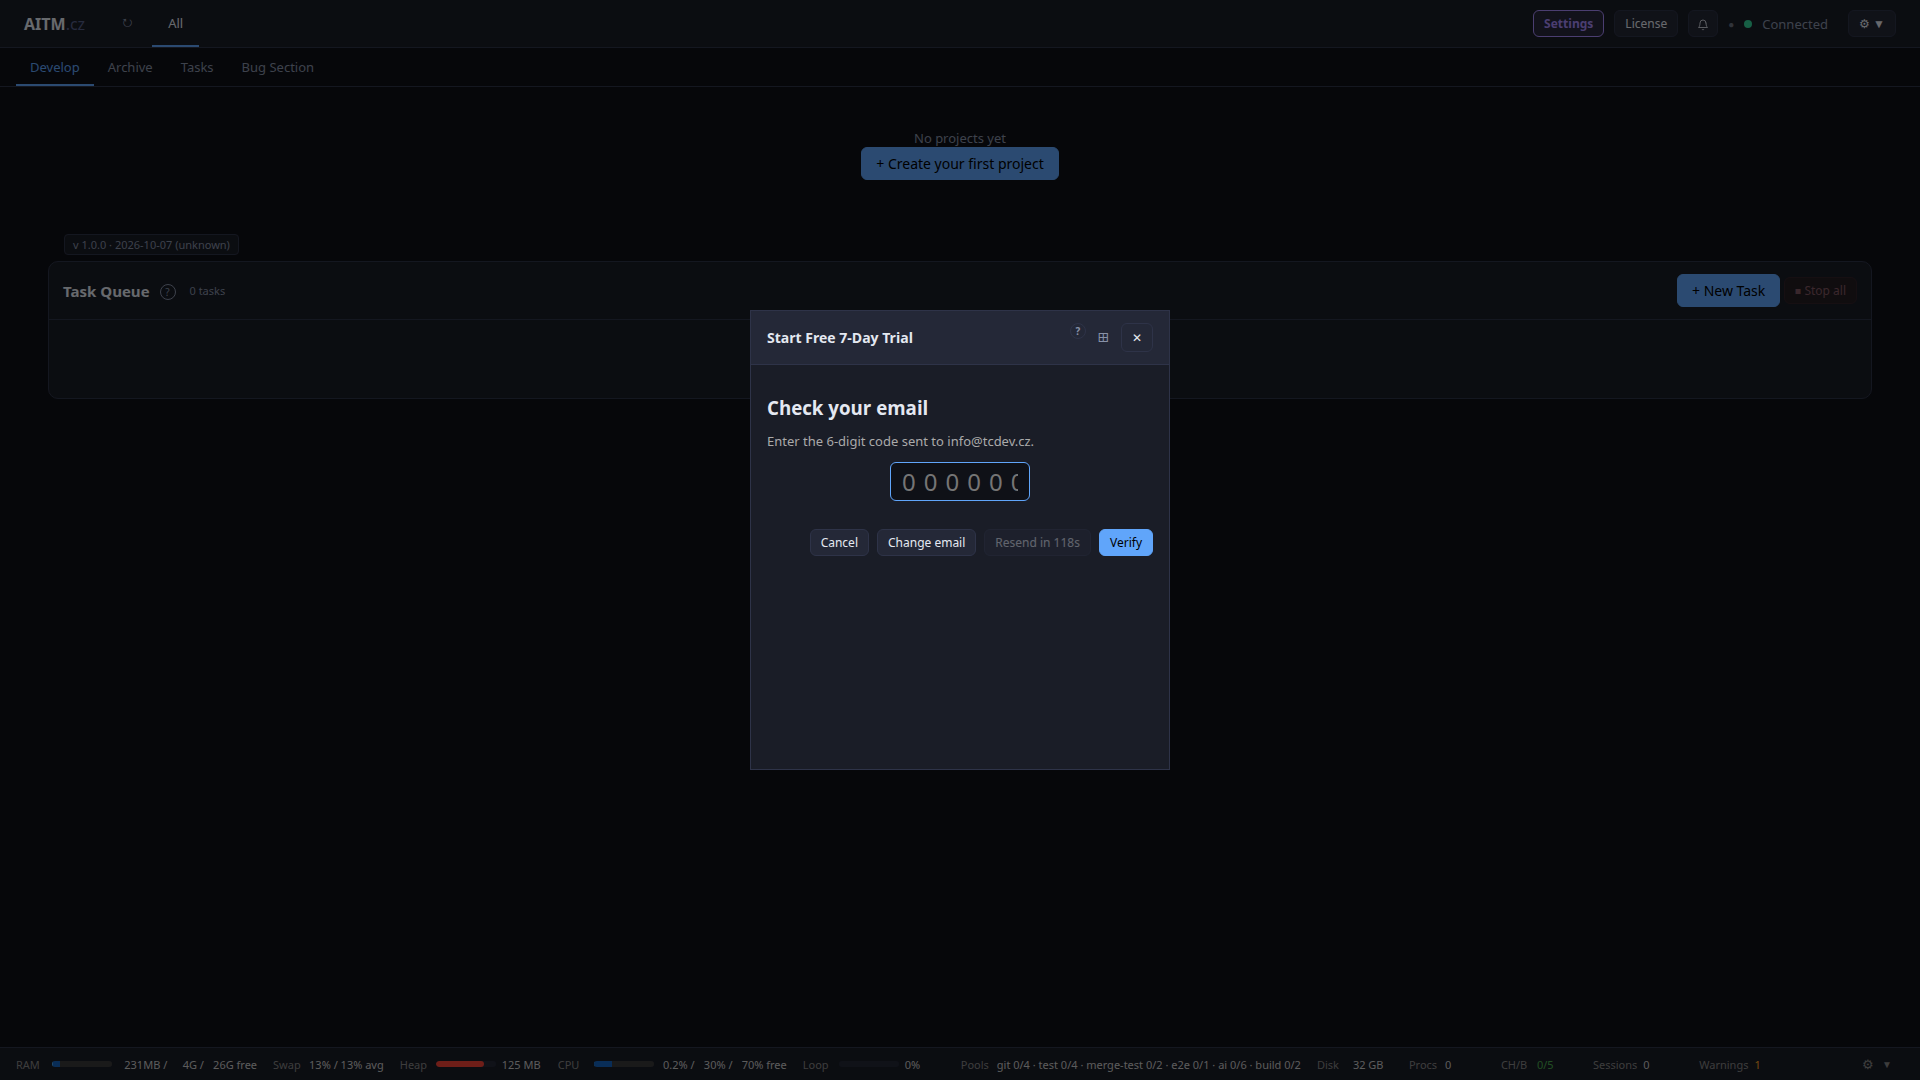Click the Pools status text
Image resolution: width=1920 pixels, height=1080 pixels.
1130,1065
